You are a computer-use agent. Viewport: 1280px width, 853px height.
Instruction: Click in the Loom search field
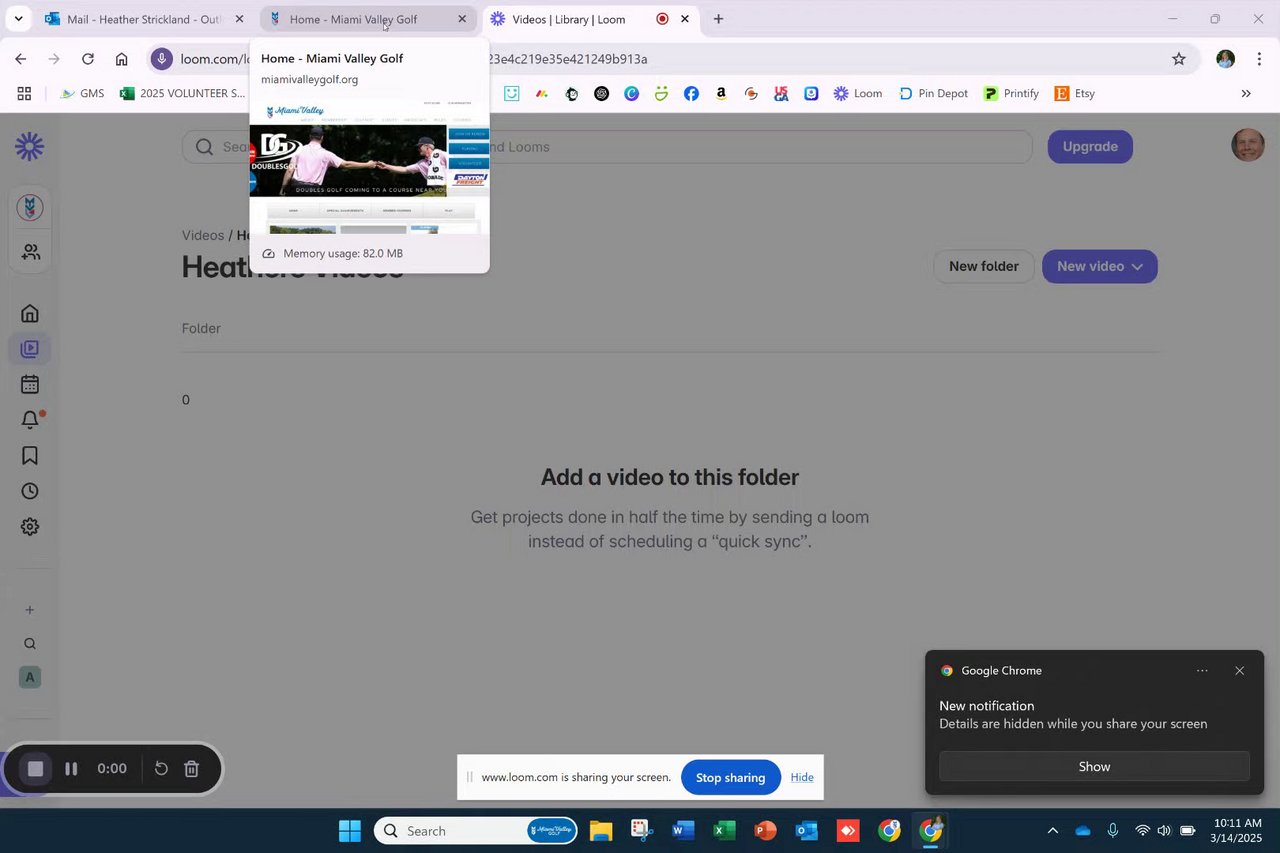pos(607,147)
